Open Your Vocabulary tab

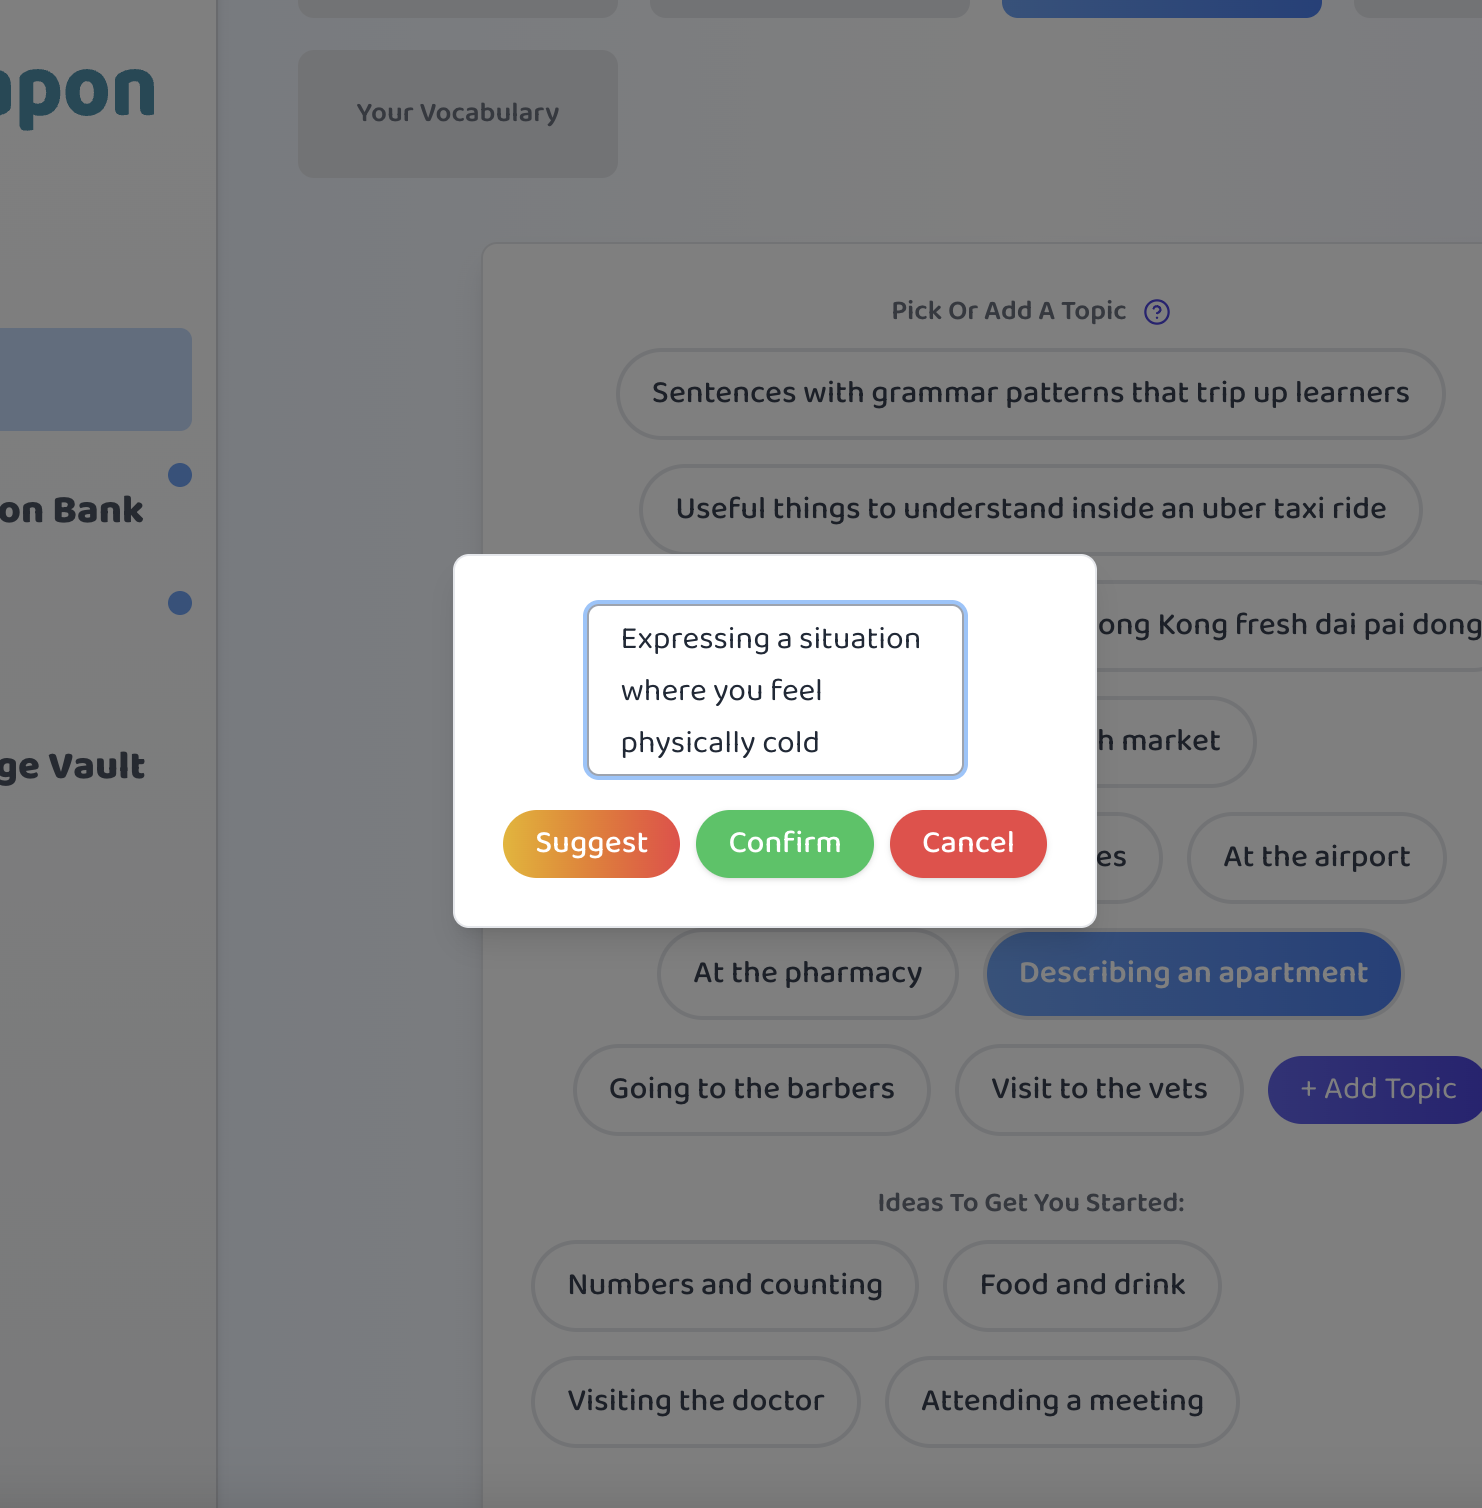(458, 114)
